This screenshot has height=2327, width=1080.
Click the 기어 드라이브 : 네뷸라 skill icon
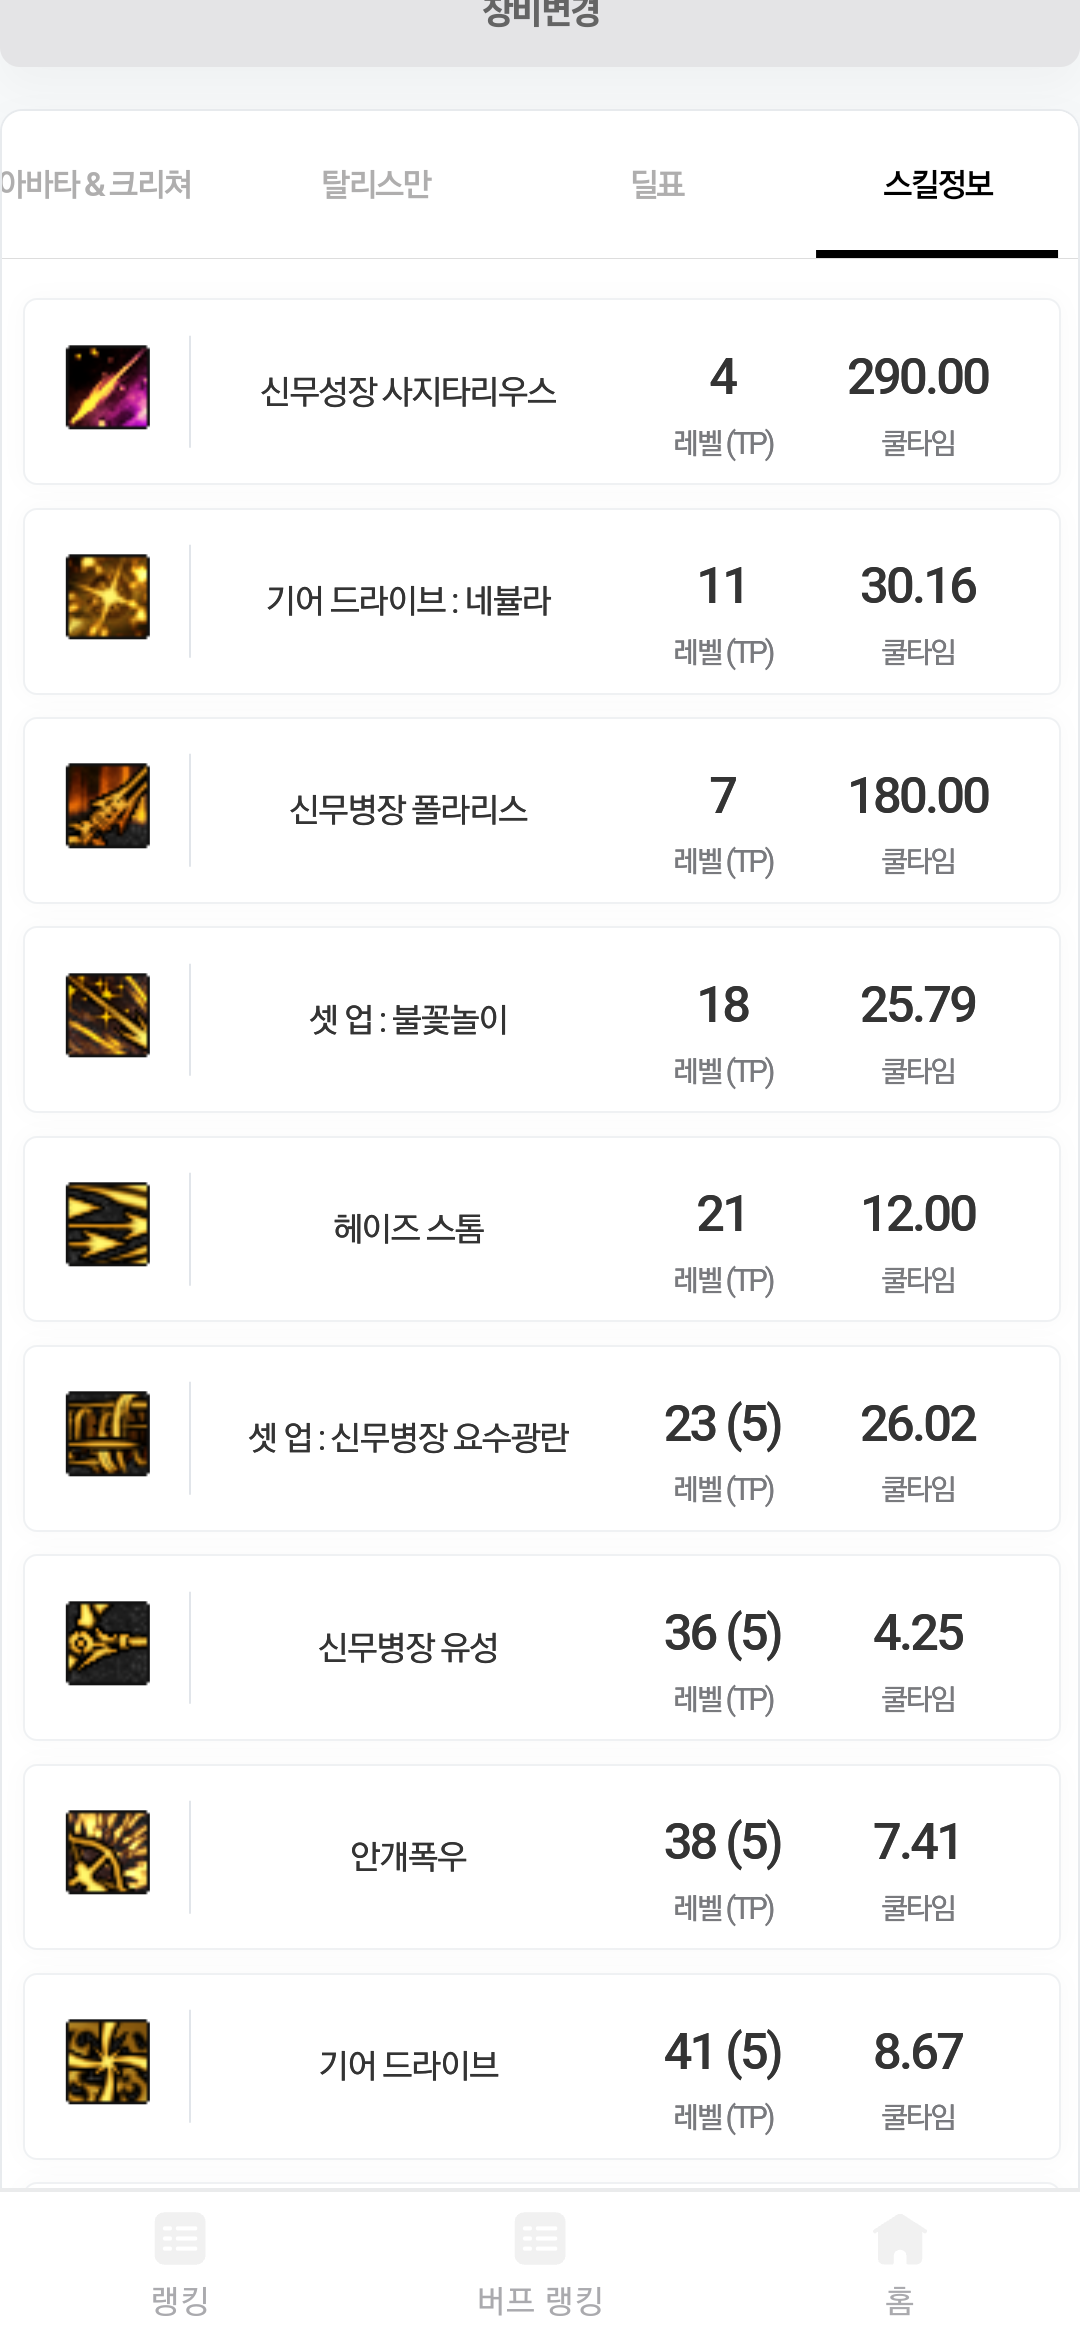[108, 597]
